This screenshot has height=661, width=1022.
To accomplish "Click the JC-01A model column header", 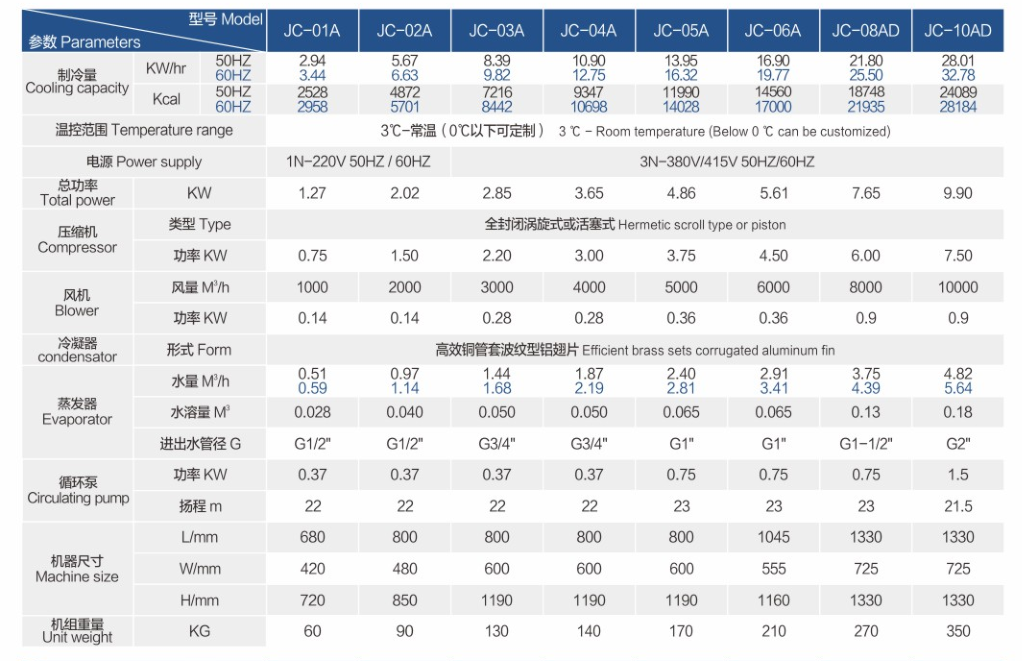I will pyautogui.click(x=312, y=31).
